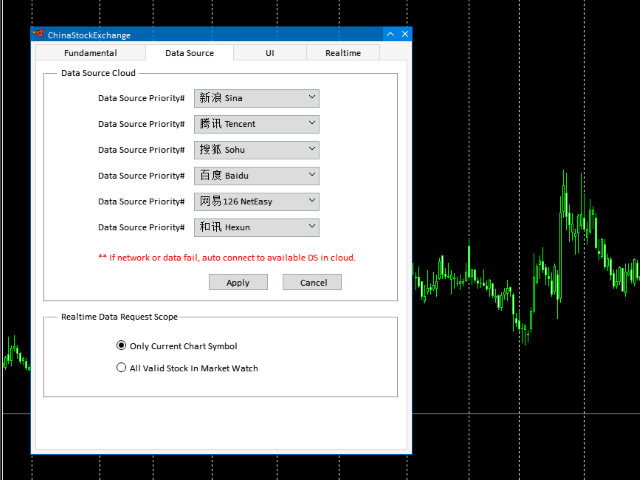Click the ChinaStockExchange app icon in title bar
The width and height of the screenshot is (640, 480).
click(39, 35)
